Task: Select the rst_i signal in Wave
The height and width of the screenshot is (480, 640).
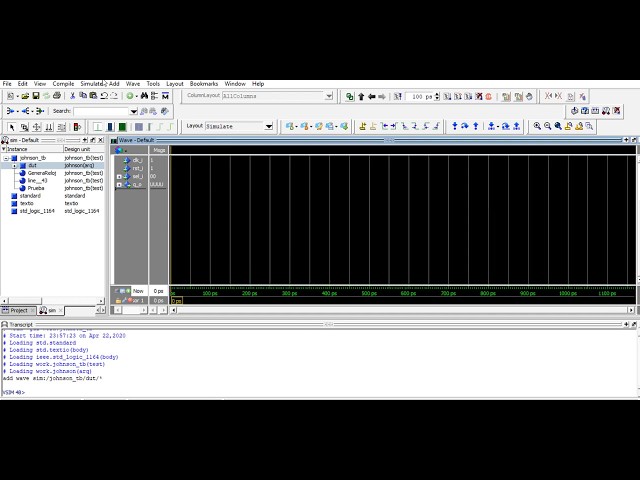Action: (138, 168)
